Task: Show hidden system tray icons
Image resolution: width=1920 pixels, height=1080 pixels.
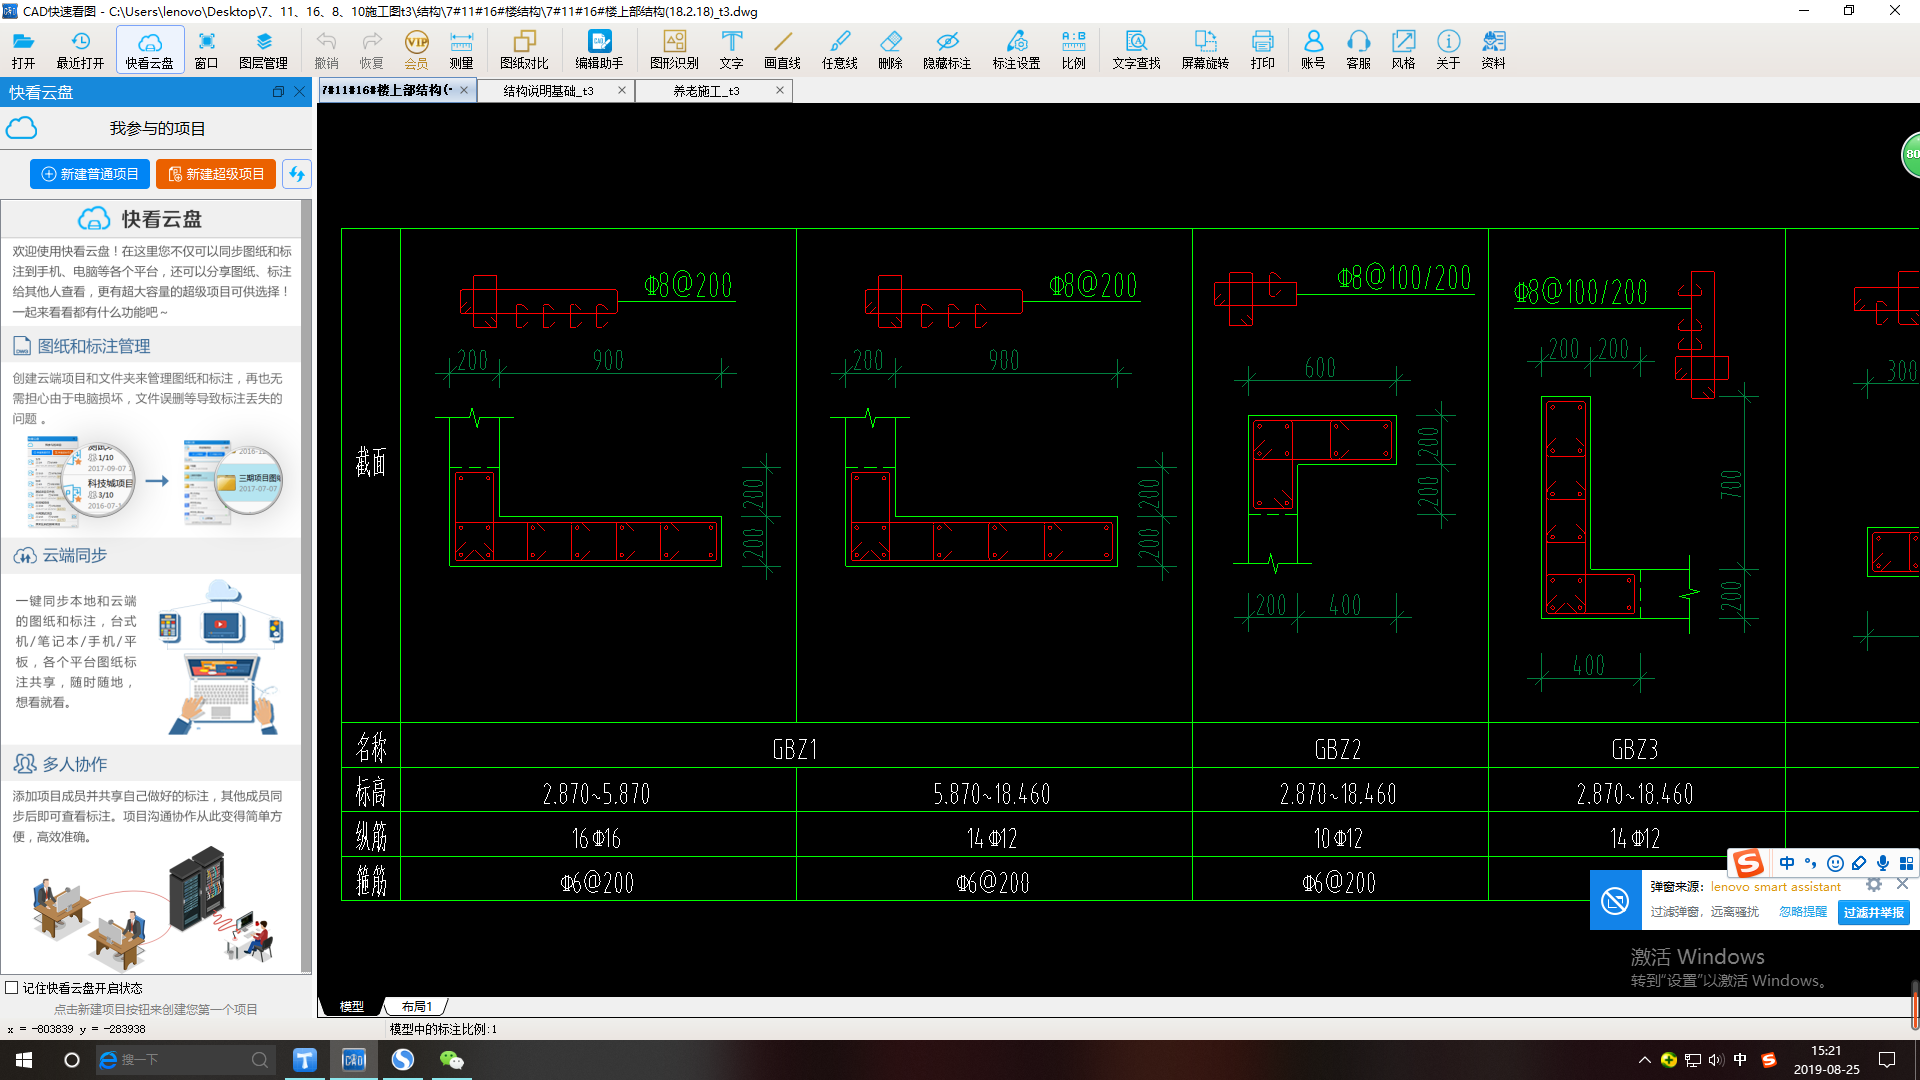Action: pyautogui.click(x=1645, y=1060)
